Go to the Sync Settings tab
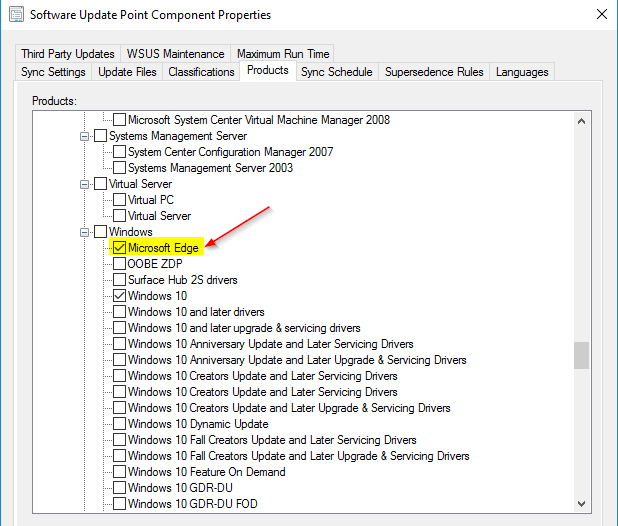This screenshot has width=618, height=526. coord(53,72)
